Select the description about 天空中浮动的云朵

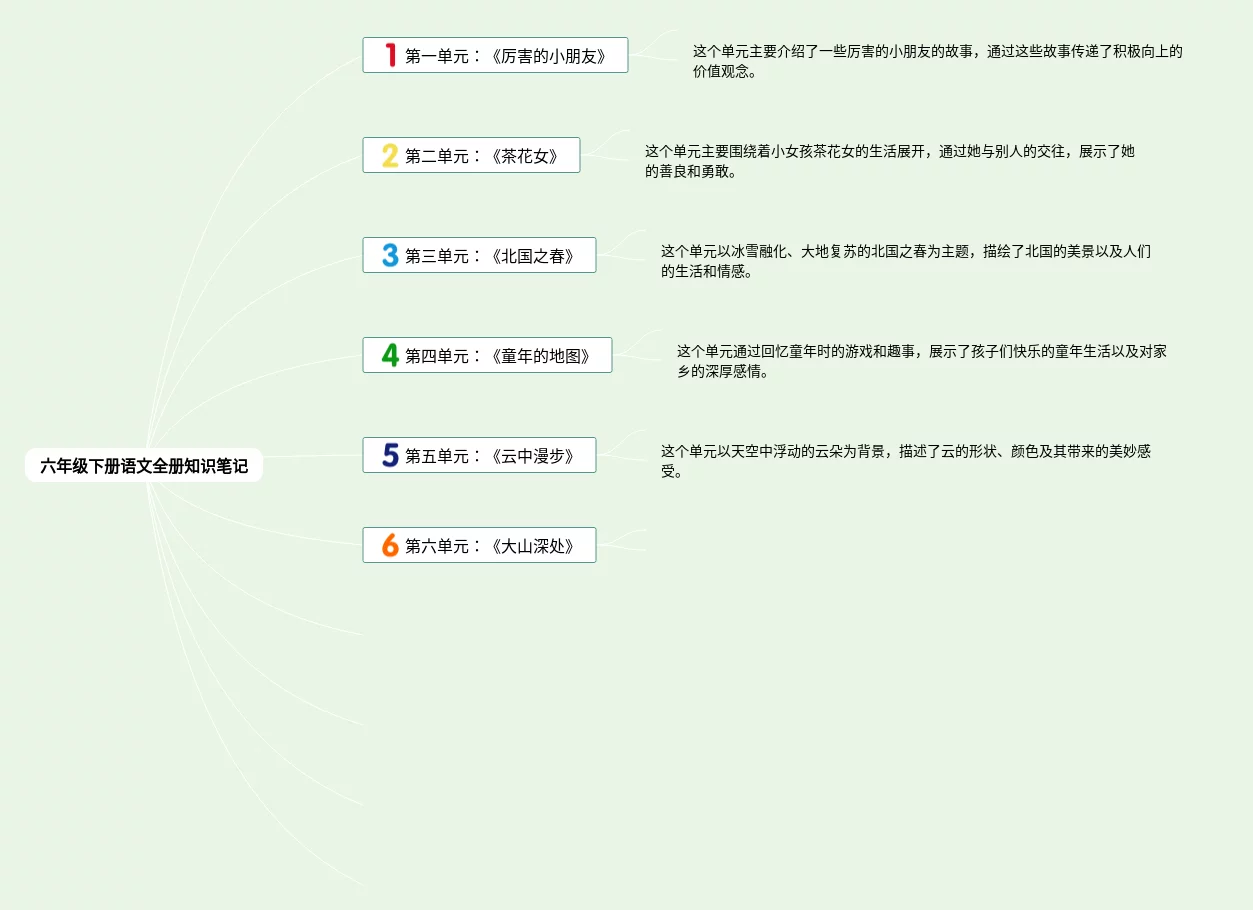[x=906, y=461]
